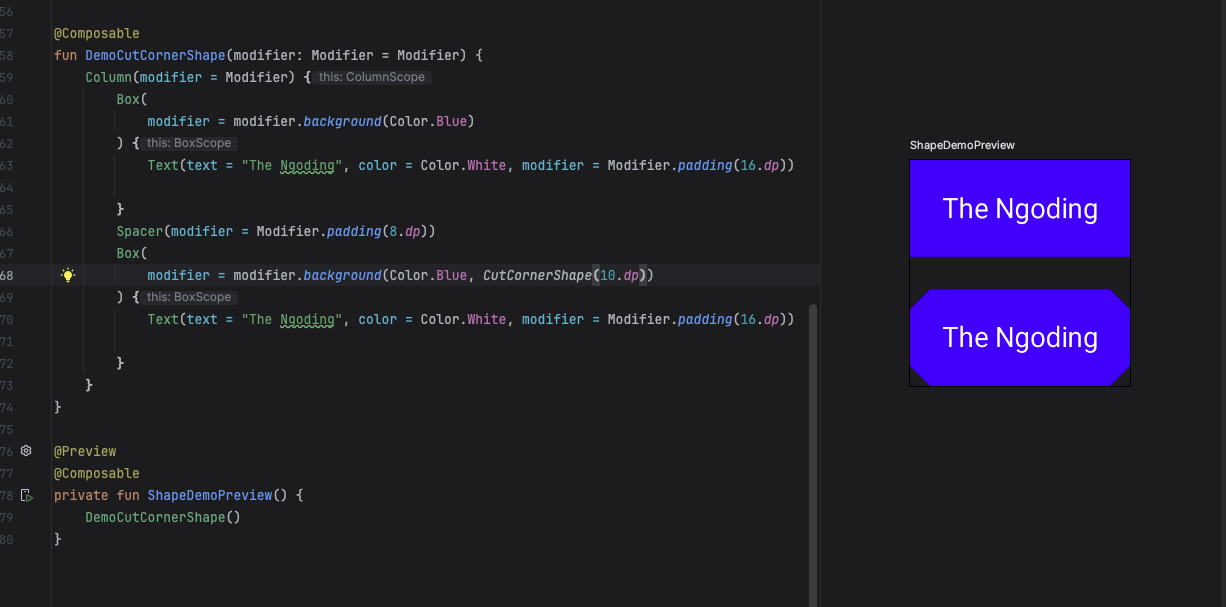Screen dimensions: 1226x607
Task: Click the Column keyword on line 59
Action: tap(108, 77)
